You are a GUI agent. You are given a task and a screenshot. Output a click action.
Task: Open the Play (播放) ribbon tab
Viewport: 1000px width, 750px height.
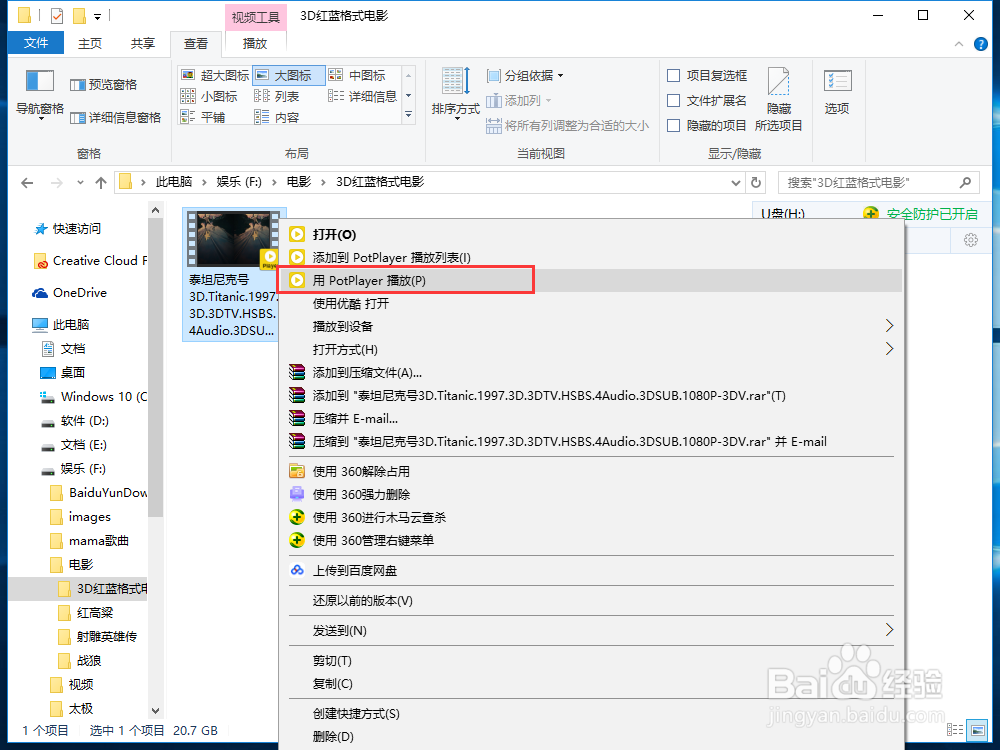pos(255,43)
